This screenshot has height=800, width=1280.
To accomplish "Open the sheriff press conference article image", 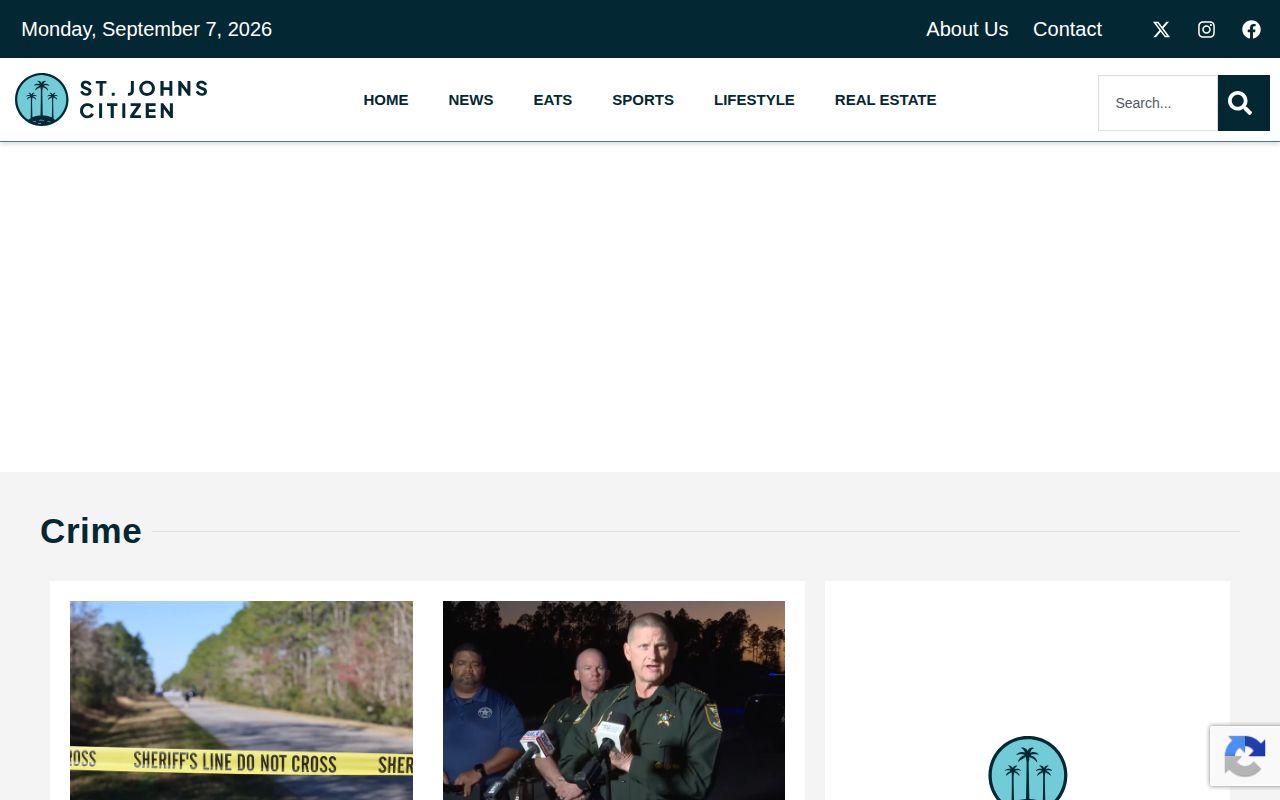I will pyautogui.click(x=614, y=700).
